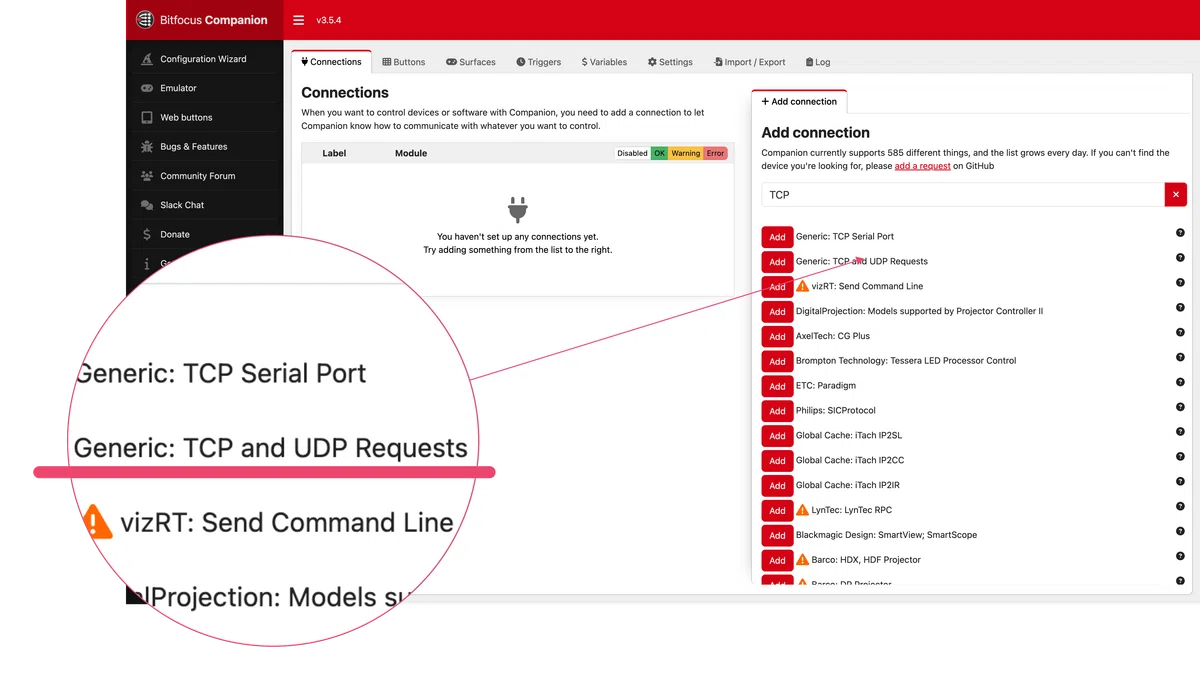The image size is (1200, 680).
Task: Click the green OK status badge
Action: point(659,153)
